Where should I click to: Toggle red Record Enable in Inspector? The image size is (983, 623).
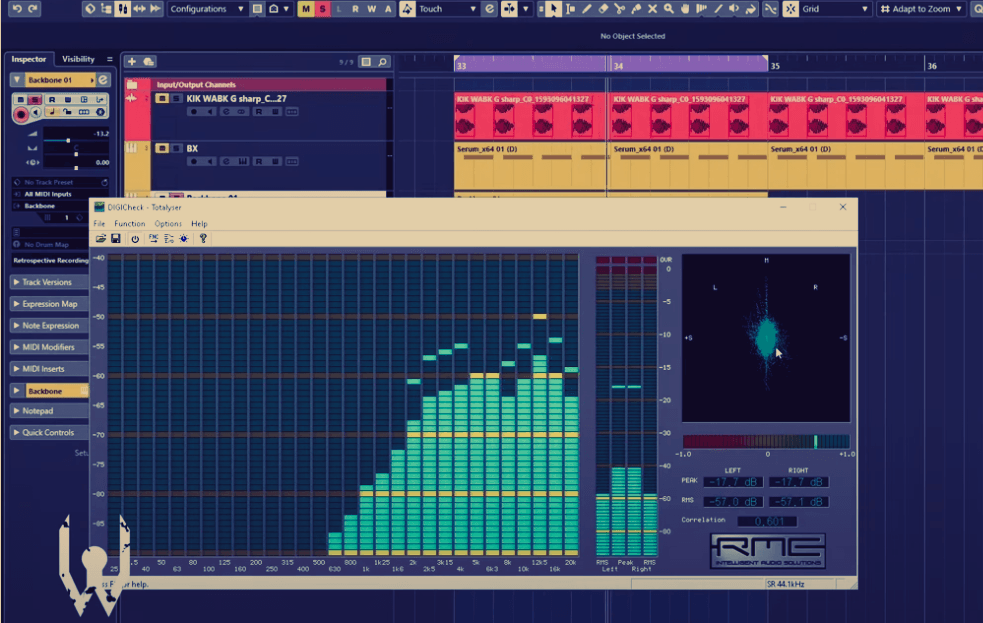[21, 114]
